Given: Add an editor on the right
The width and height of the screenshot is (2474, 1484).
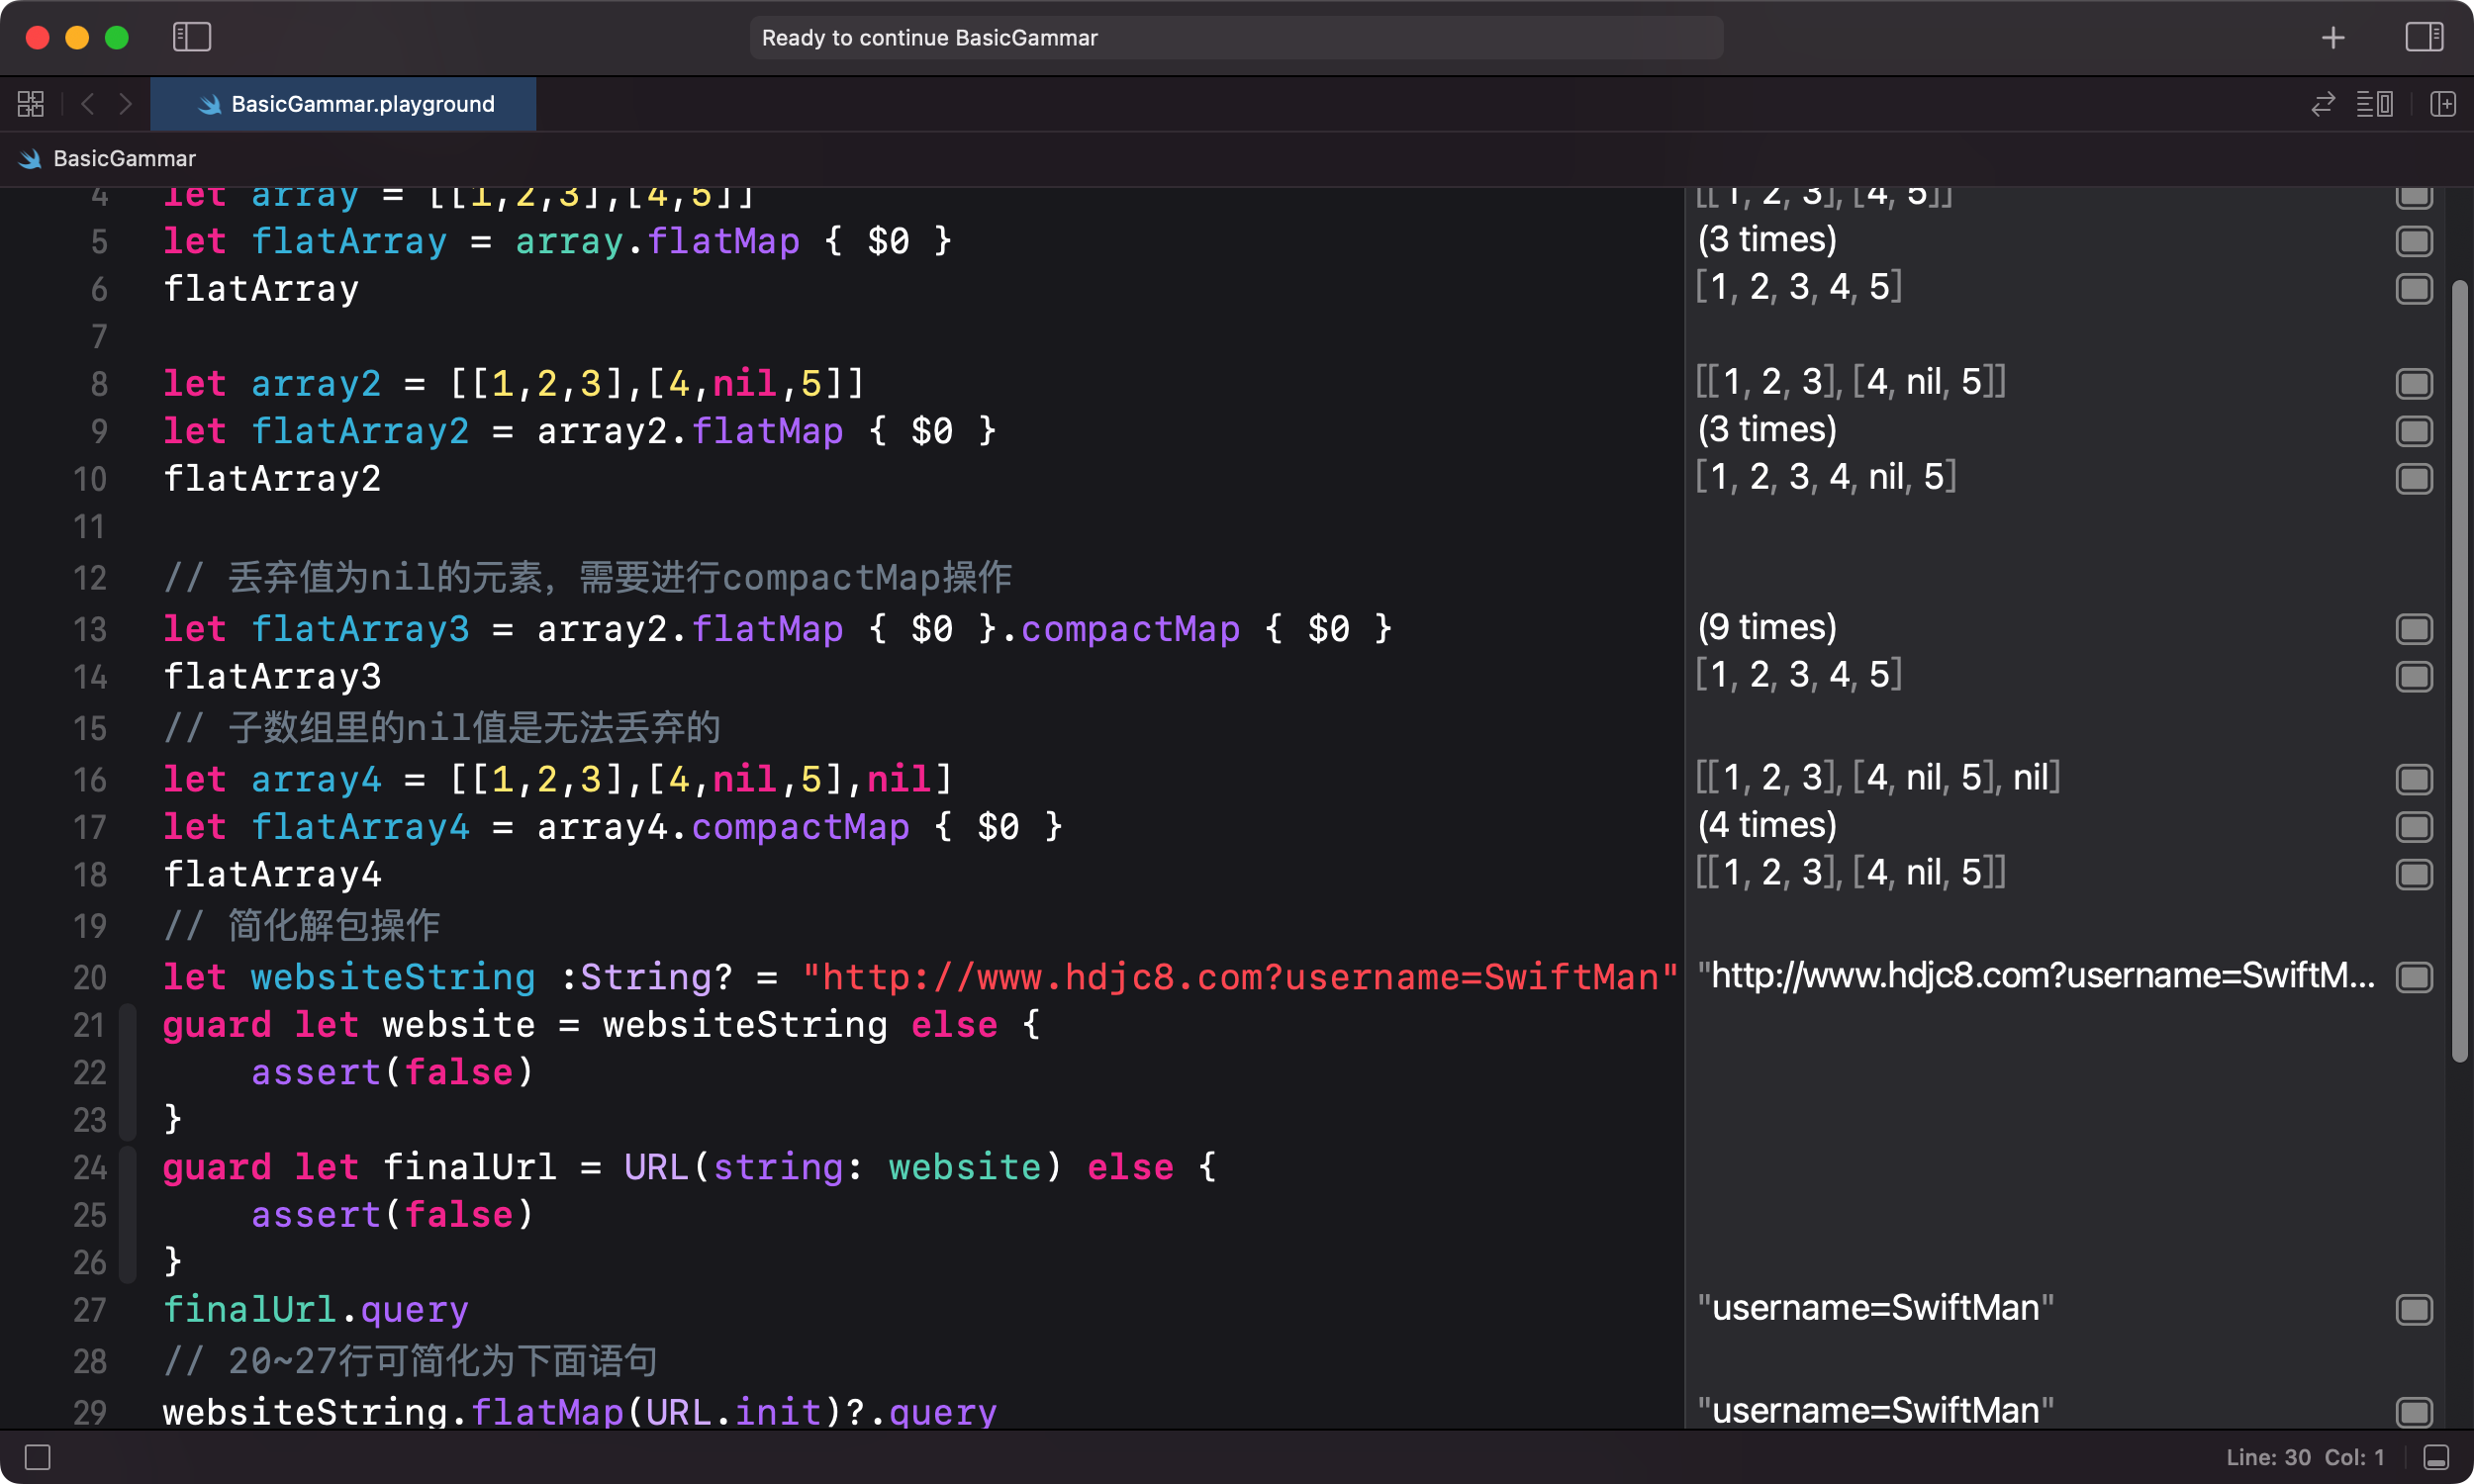Looking at the screenshot, I should tap(2443, 104).
